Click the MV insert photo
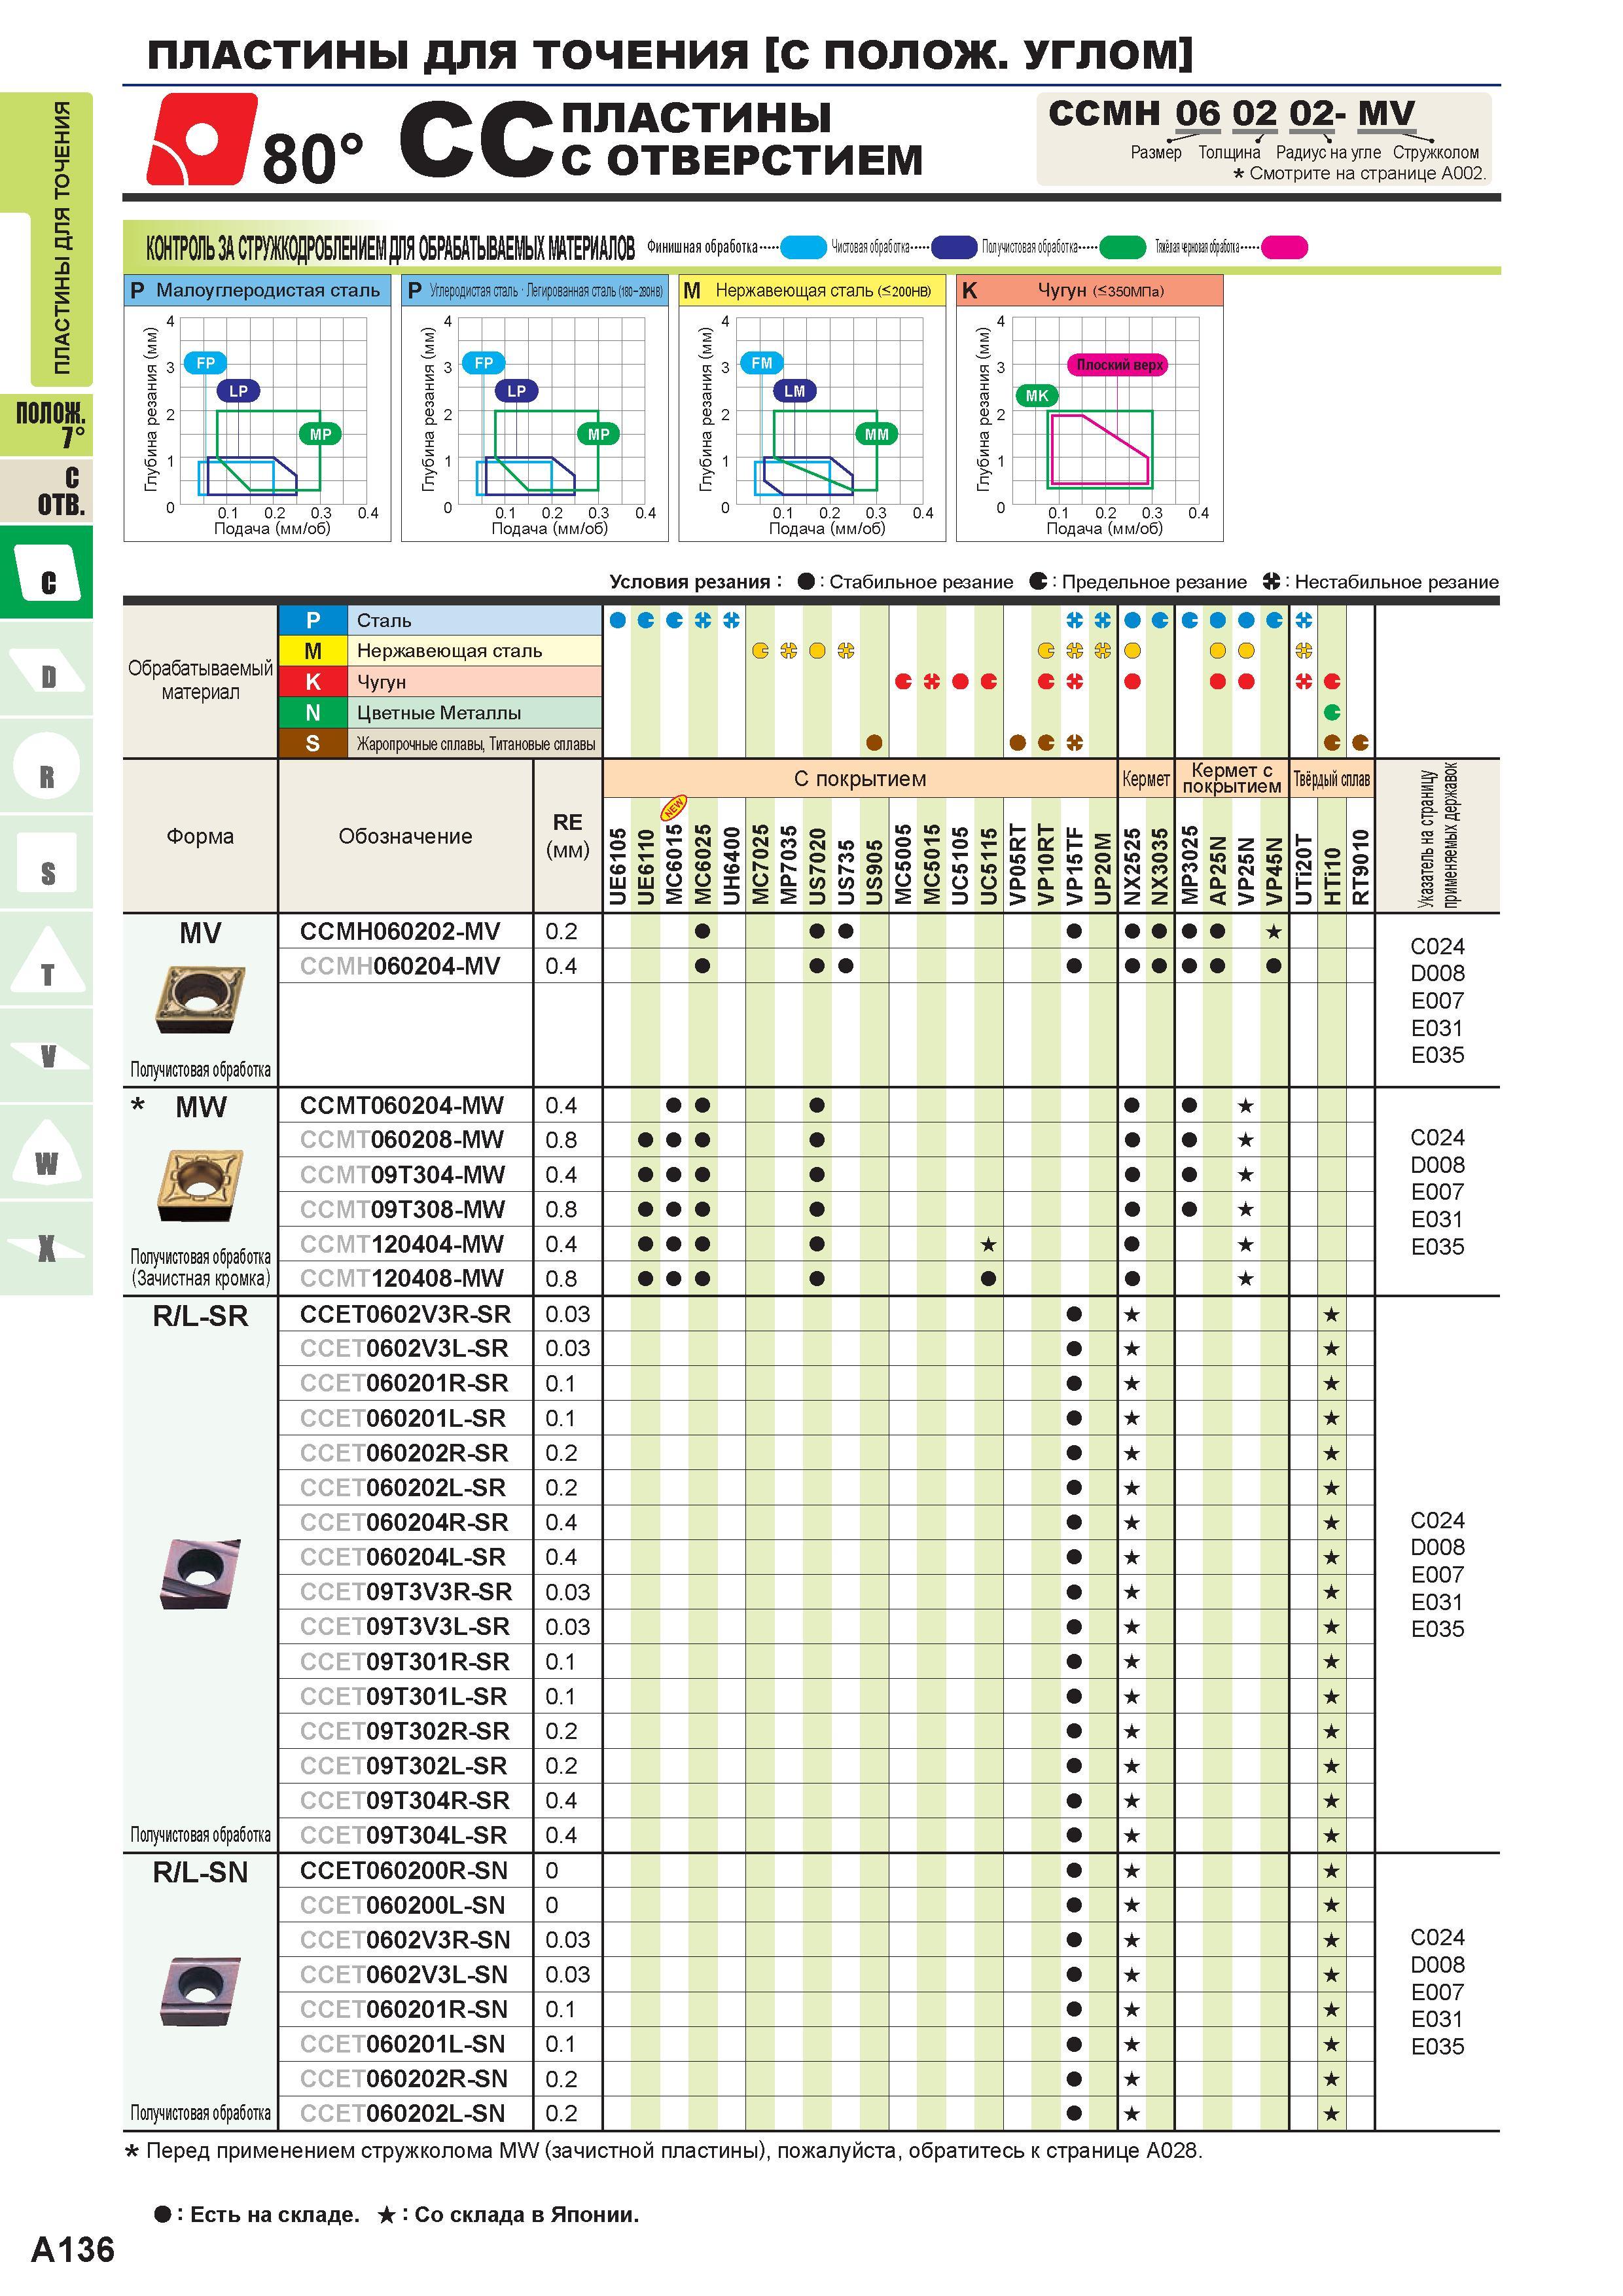1623x2296 pixels. coord(200,1000)
